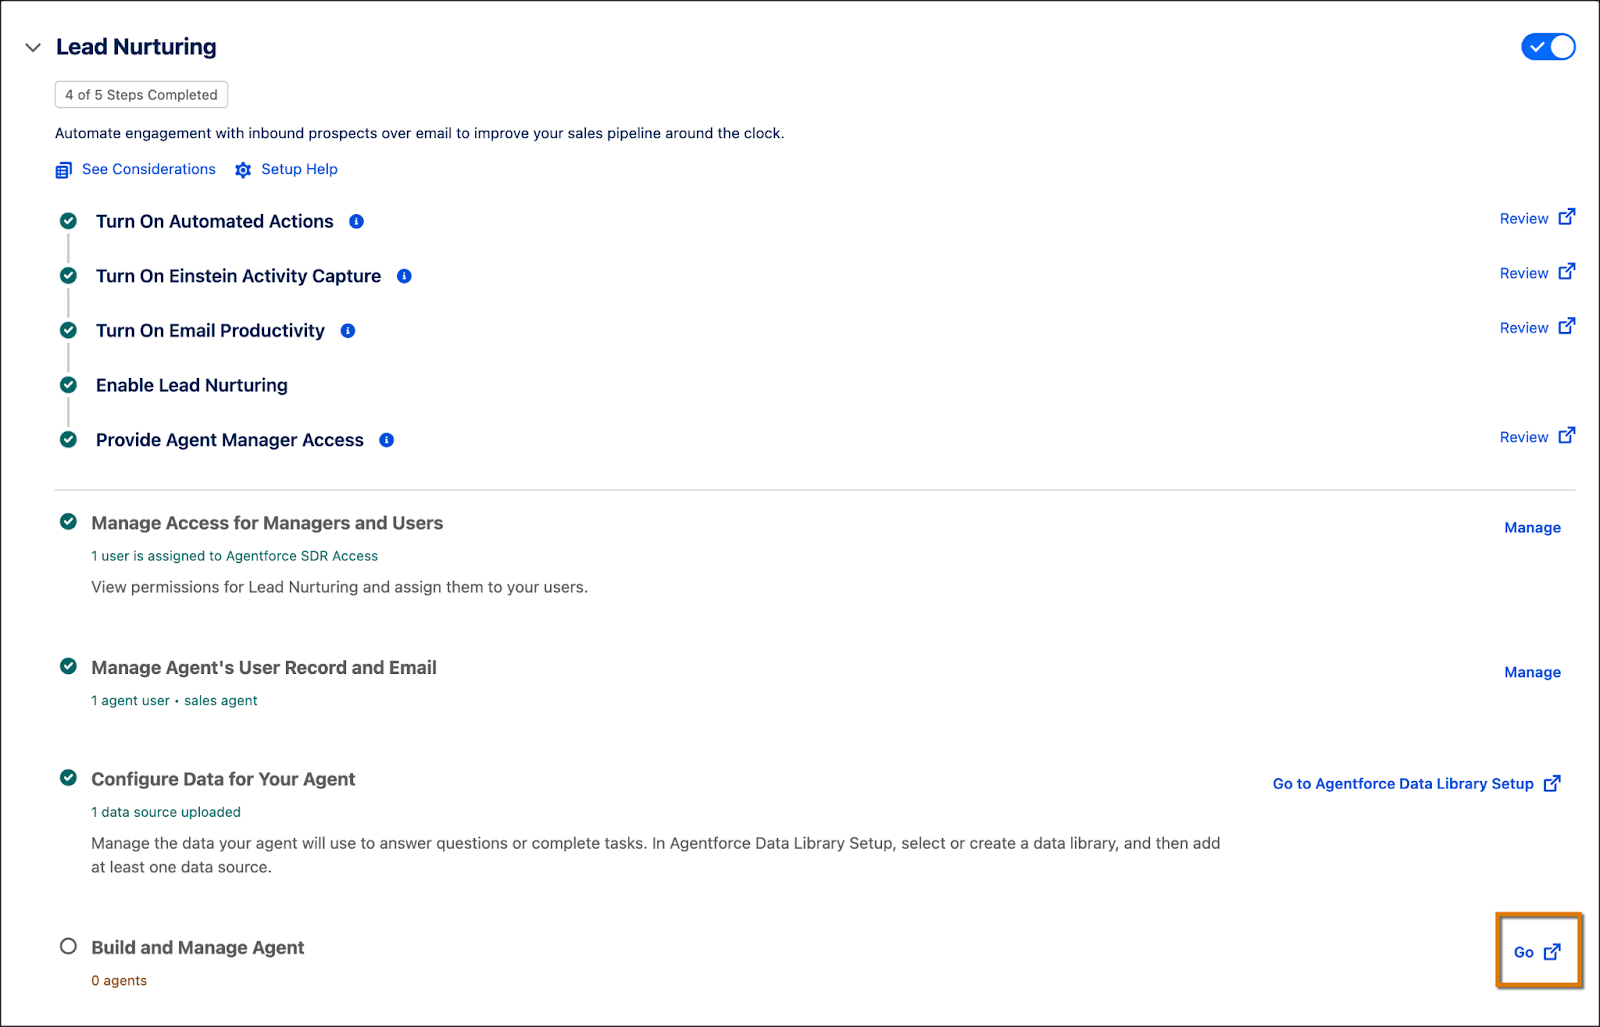
Task: Click external link icon next to the Go button
Action: pyautogui.click(x=1552, y=952)
